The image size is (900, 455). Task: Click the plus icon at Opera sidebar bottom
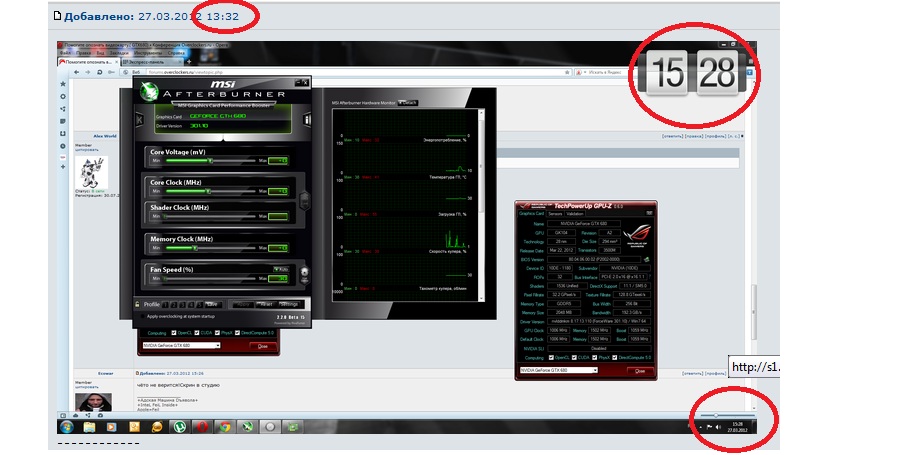[63, 167]
